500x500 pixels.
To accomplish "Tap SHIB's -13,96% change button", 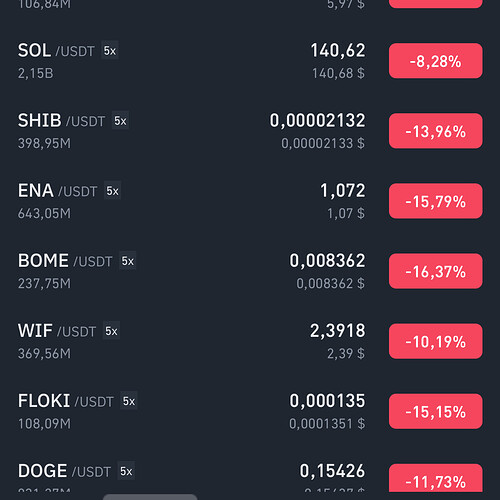I will [436, 131].
